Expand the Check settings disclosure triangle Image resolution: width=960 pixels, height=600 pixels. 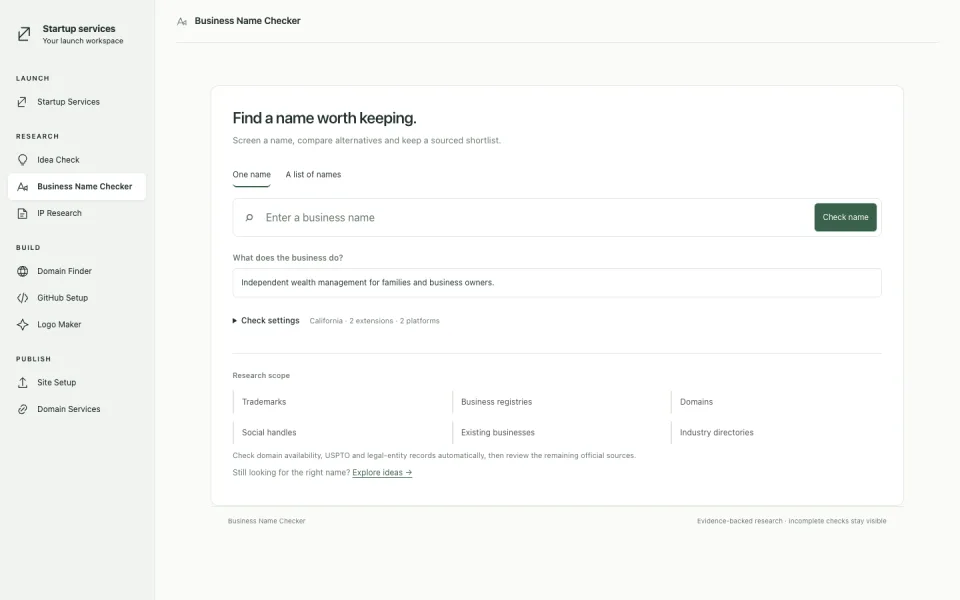[234, 321]
